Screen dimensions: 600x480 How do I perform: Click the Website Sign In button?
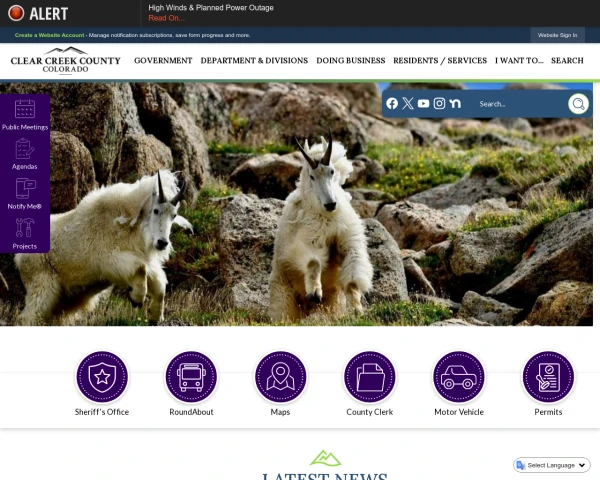pyautogui.click(x=557, y=35)
